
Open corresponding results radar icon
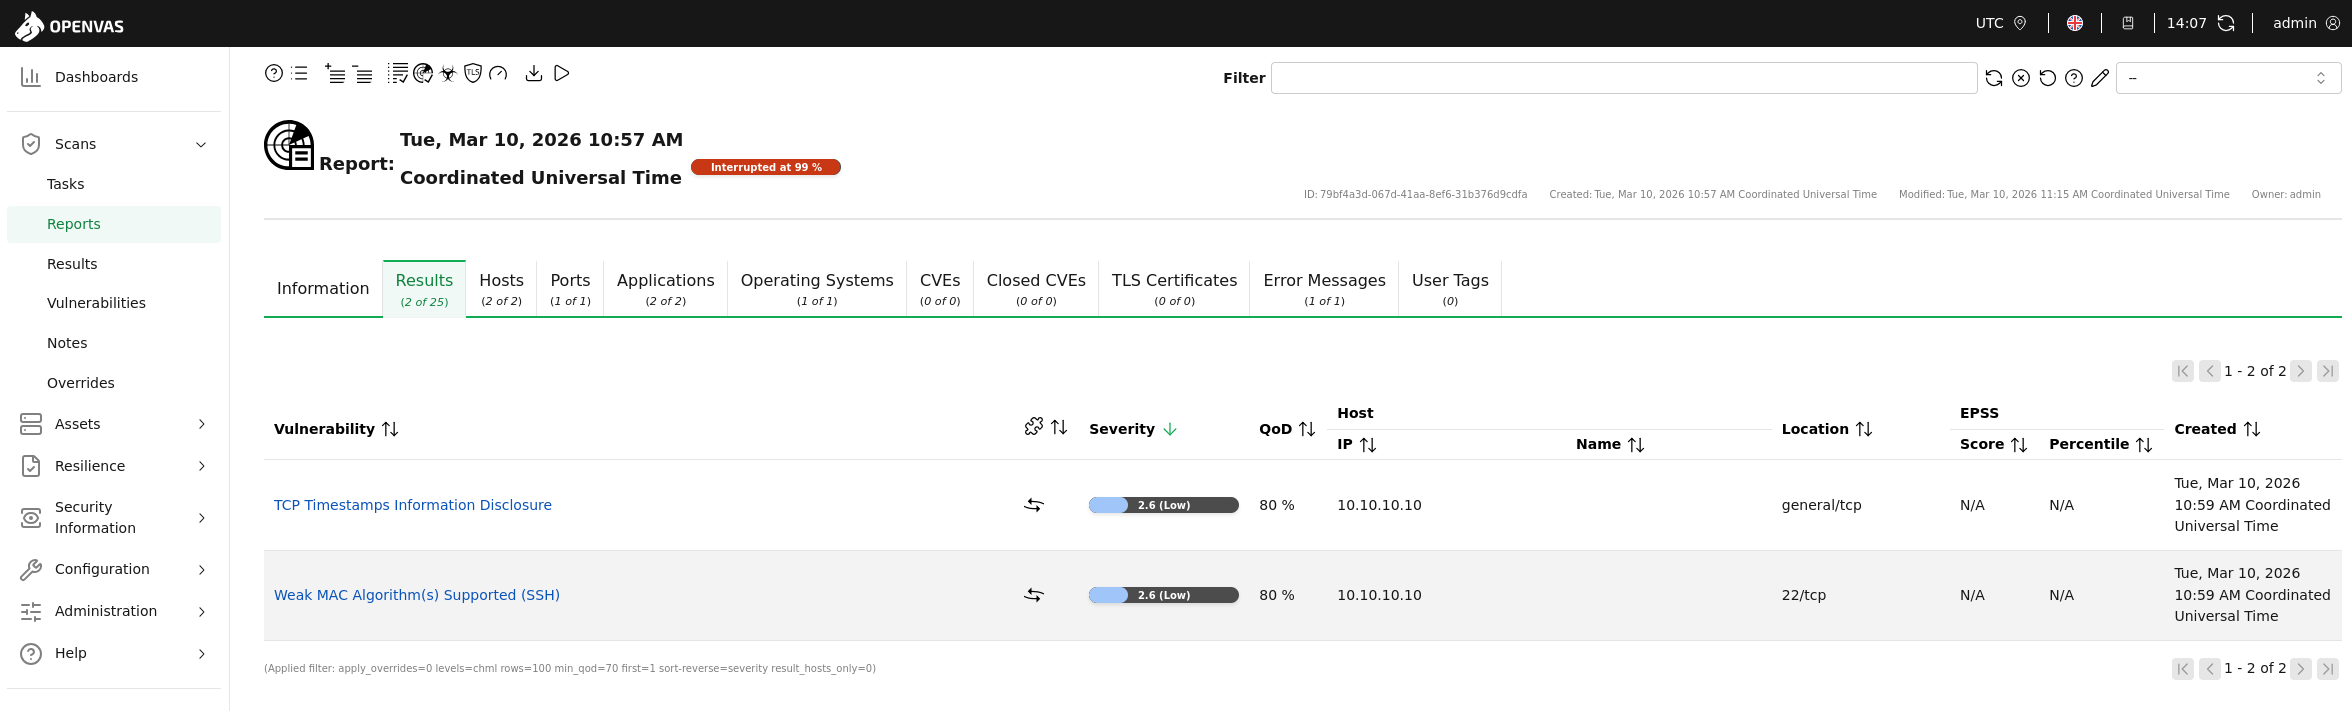tap(423, 73)
